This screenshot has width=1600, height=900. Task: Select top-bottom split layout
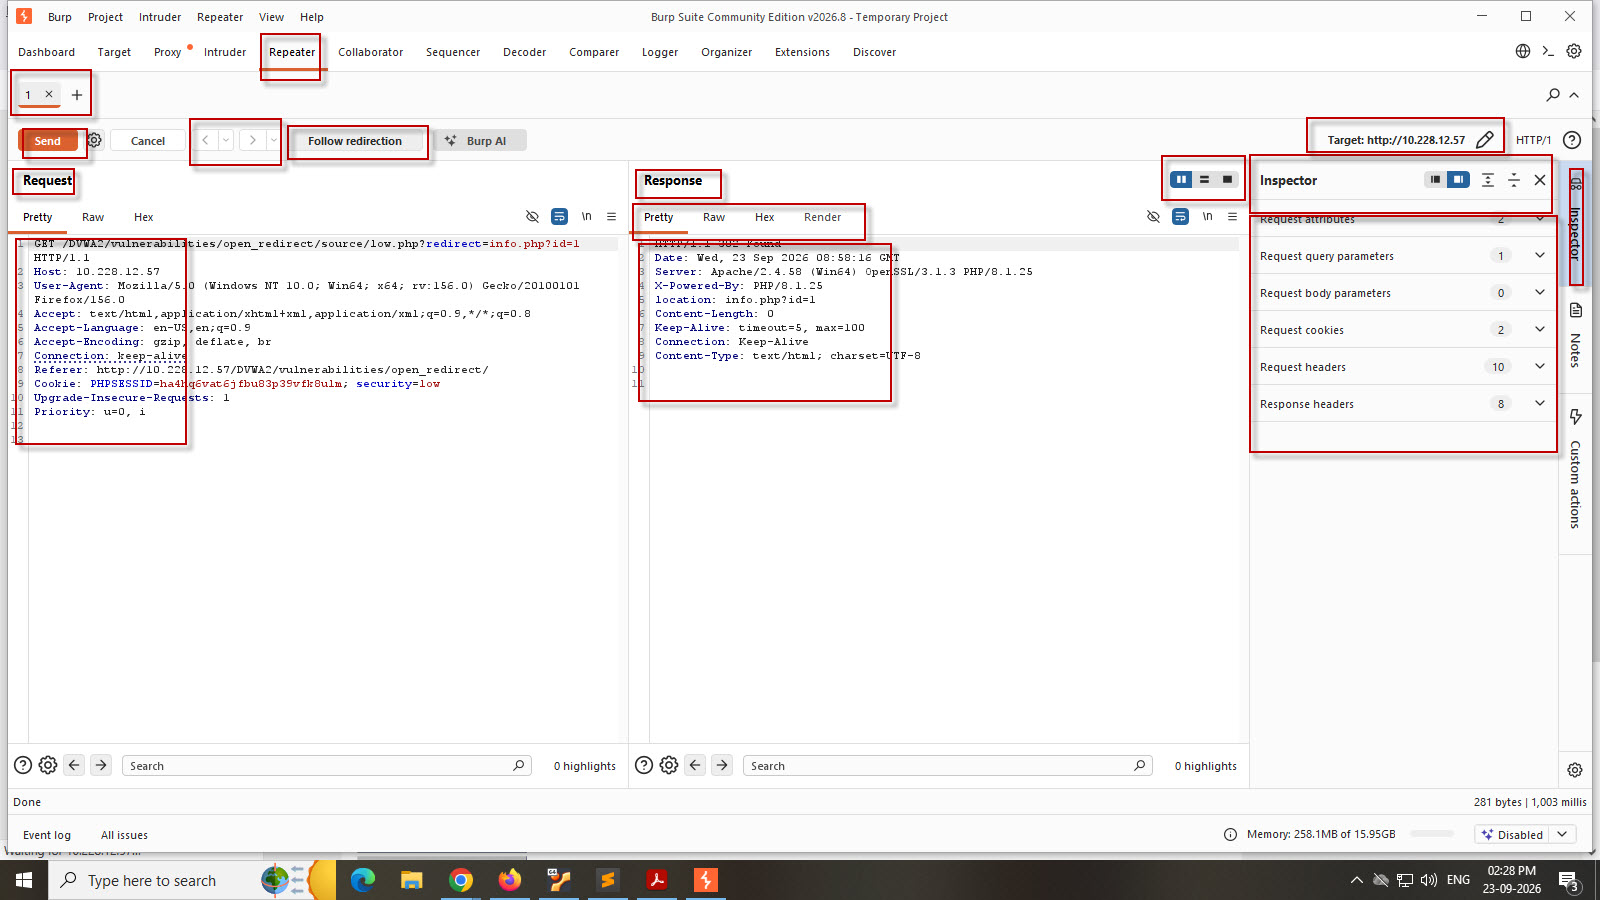tap(1204, 180)
